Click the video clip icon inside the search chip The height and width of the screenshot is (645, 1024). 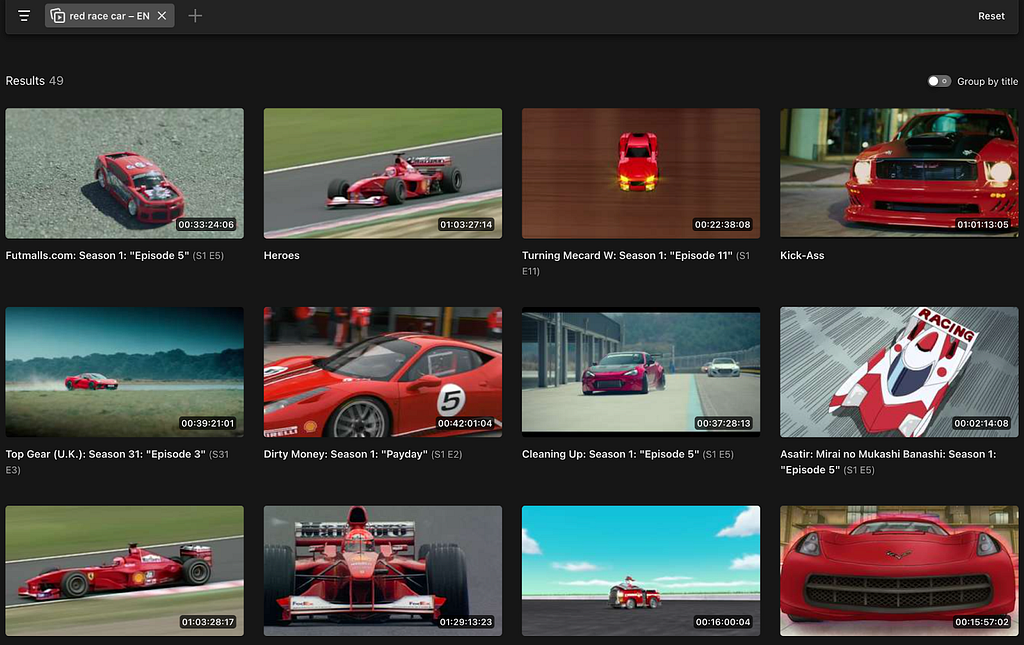click(x=57, y=16)
